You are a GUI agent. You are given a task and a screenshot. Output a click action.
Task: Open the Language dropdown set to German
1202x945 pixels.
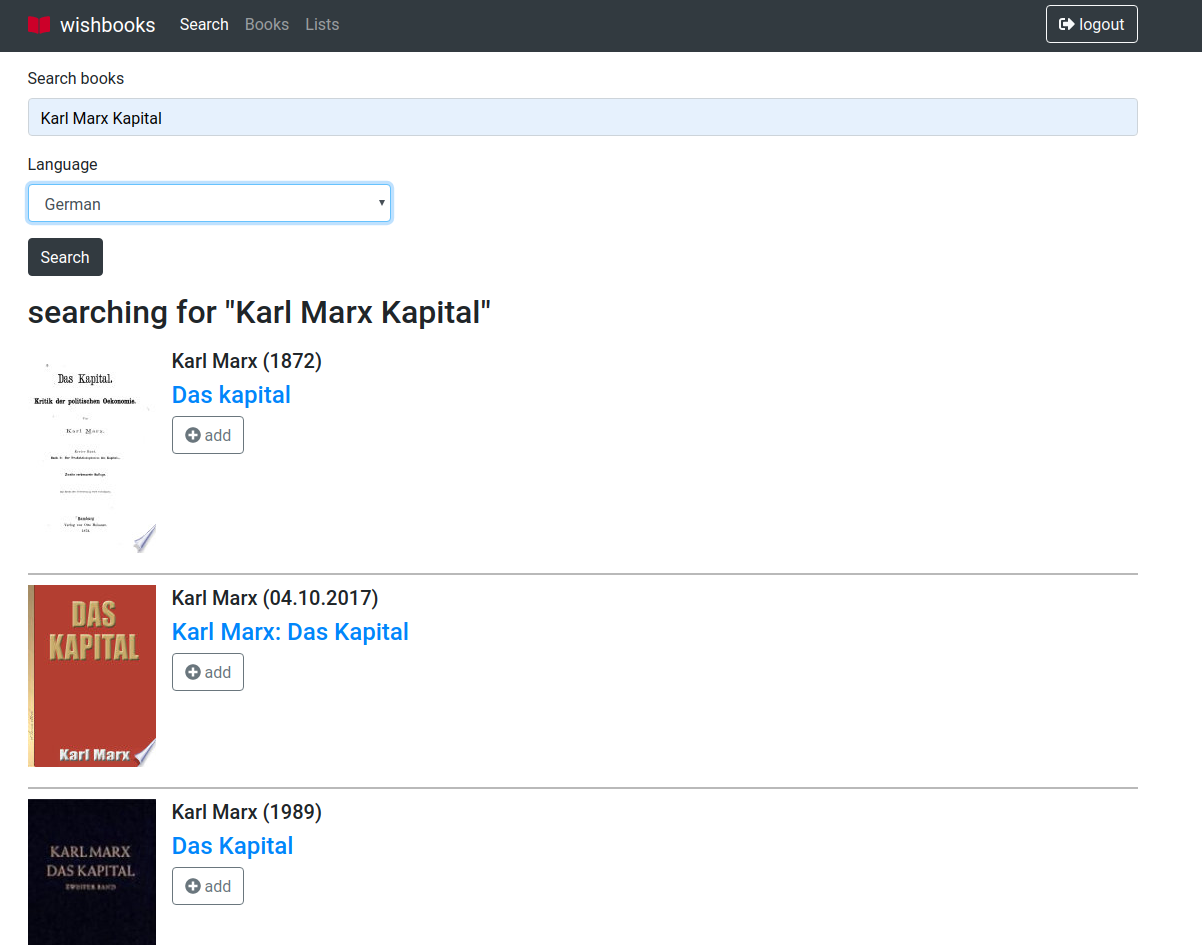209,203
